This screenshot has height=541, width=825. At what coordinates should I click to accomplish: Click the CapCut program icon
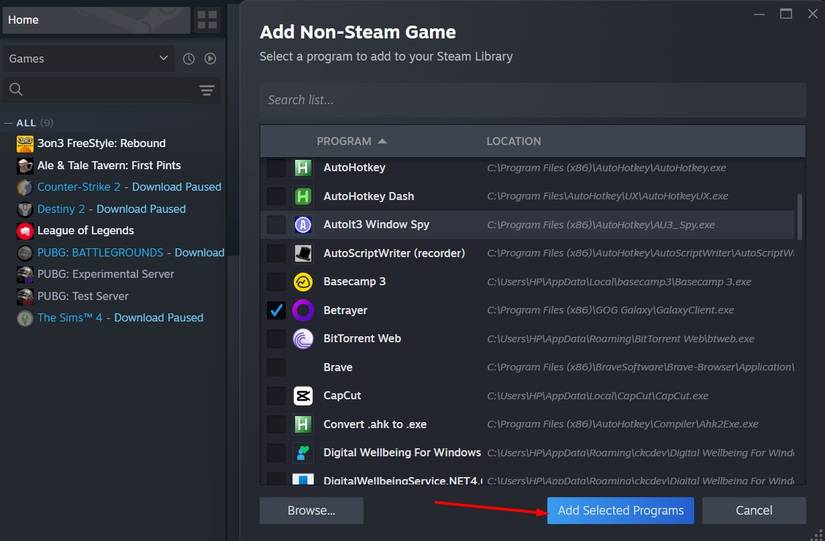(x=303, y=396)
